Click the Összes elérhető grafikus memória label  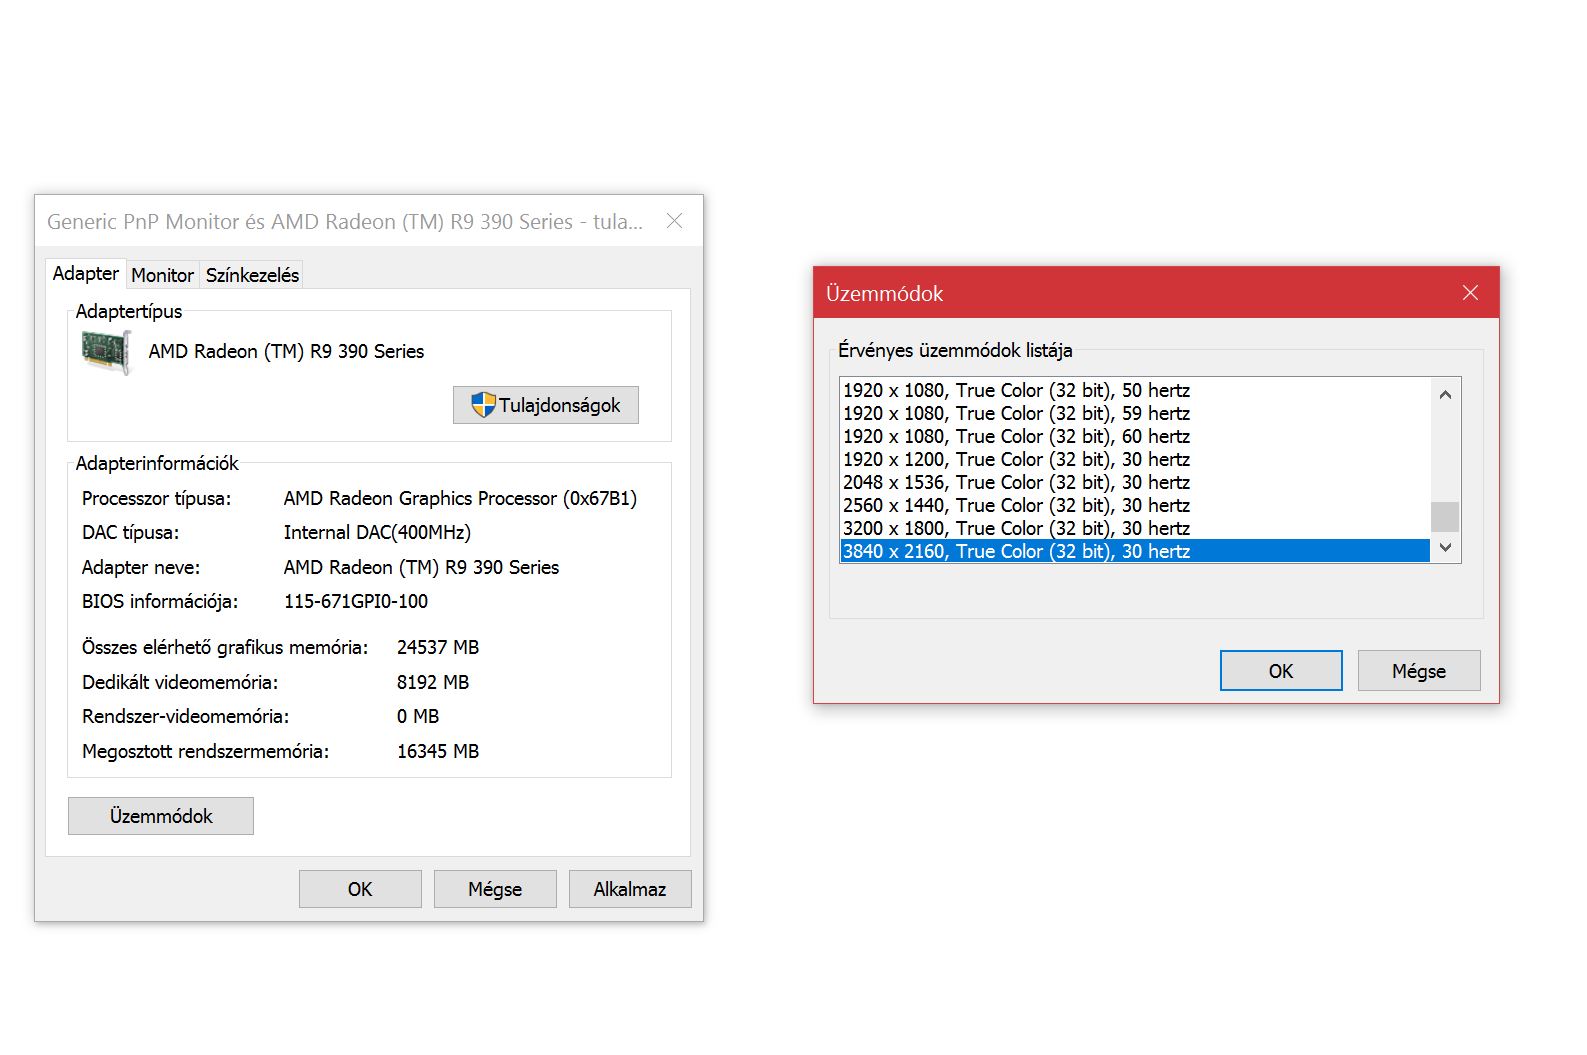click(225, 647)
